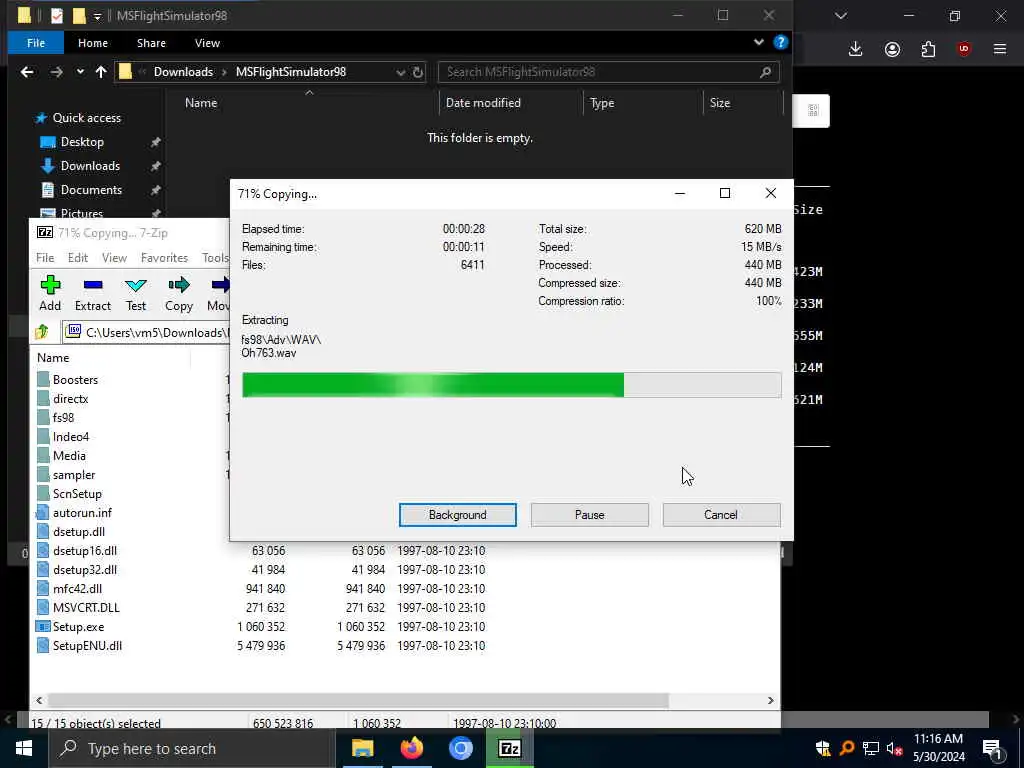Click the uBlock shield icon in browser
The height and width of the screenshot is (768, 1024).
click(x=964, y=49)
